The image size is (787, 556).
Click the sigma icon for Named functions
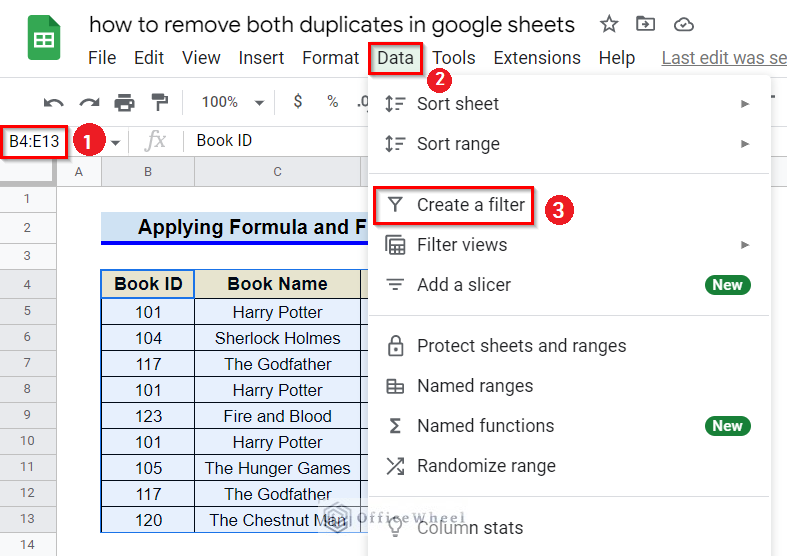point(395,426)
